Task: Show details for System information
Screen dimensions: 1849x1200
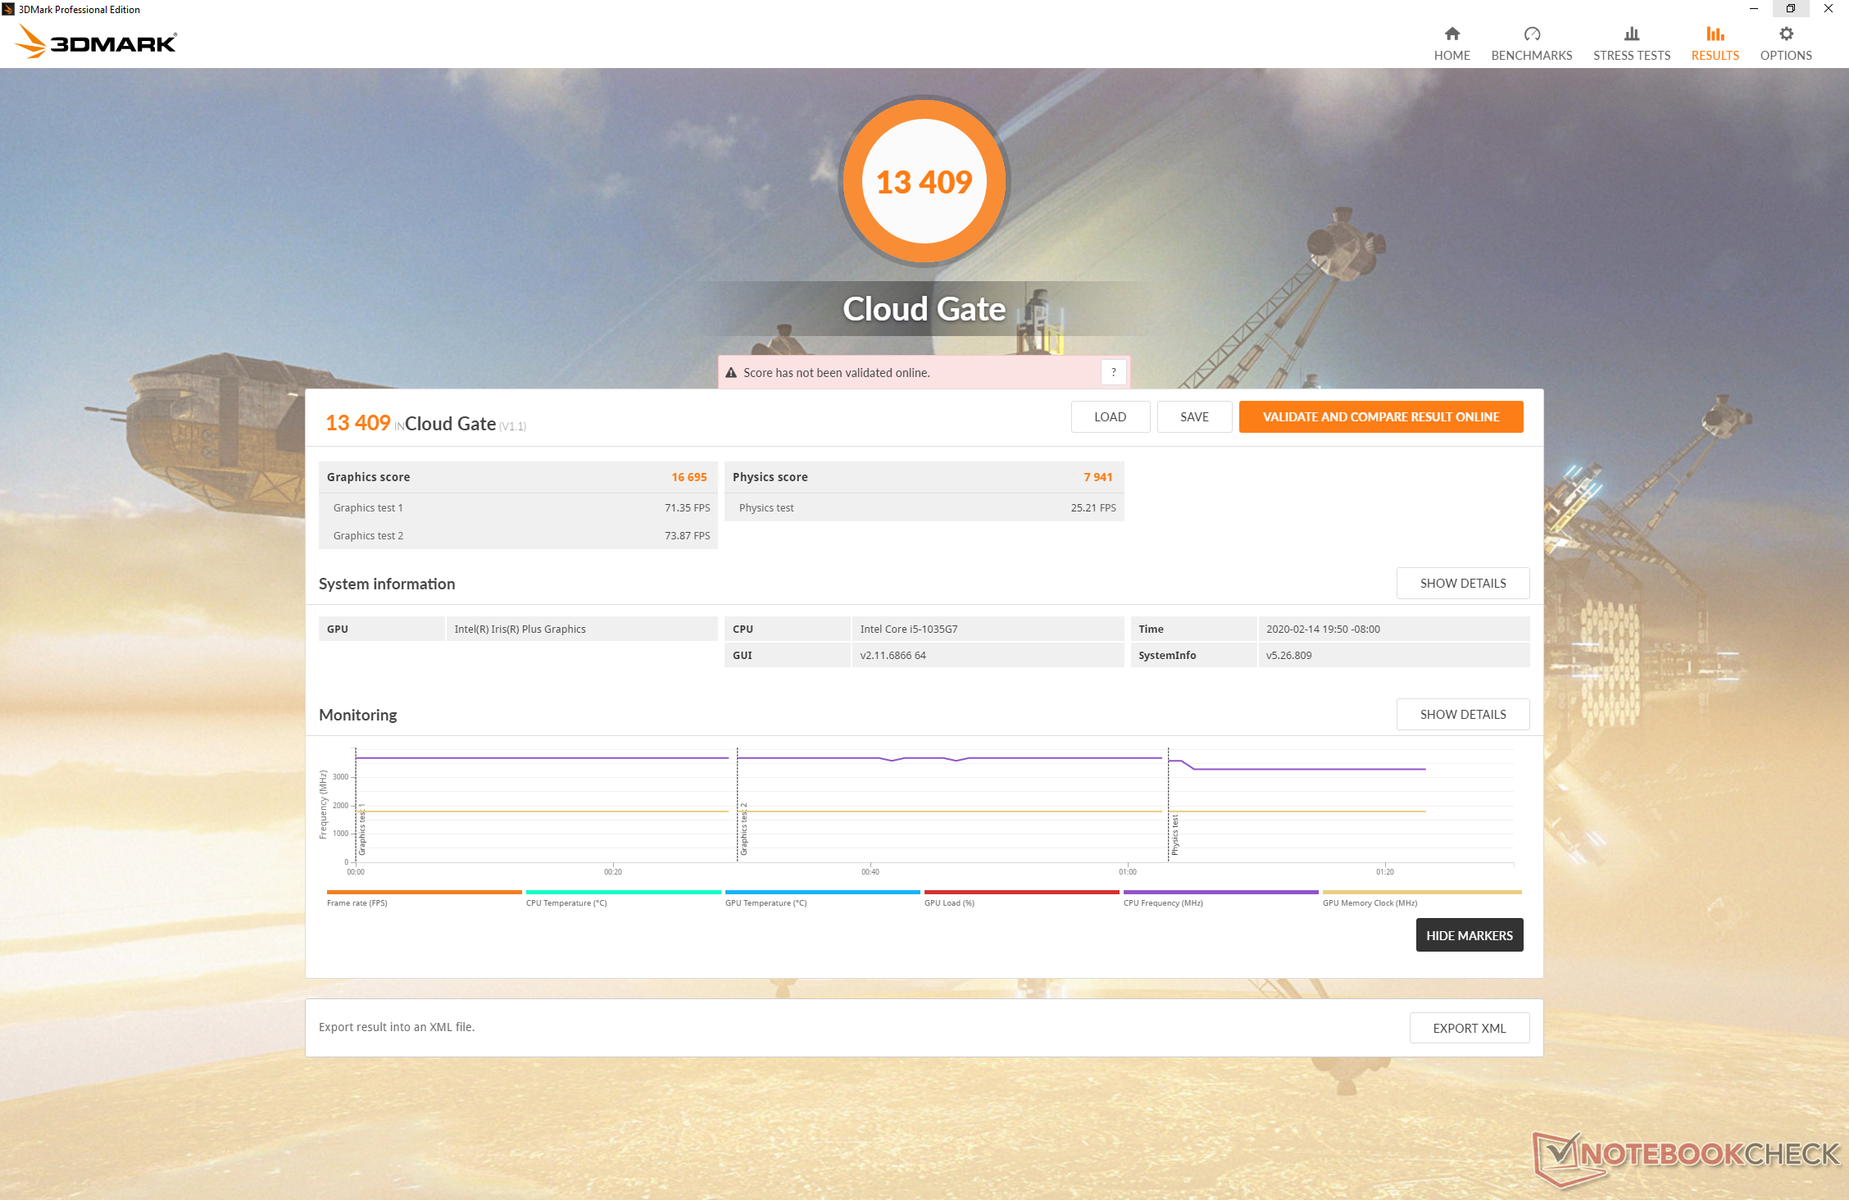Action: [1462, 583]
